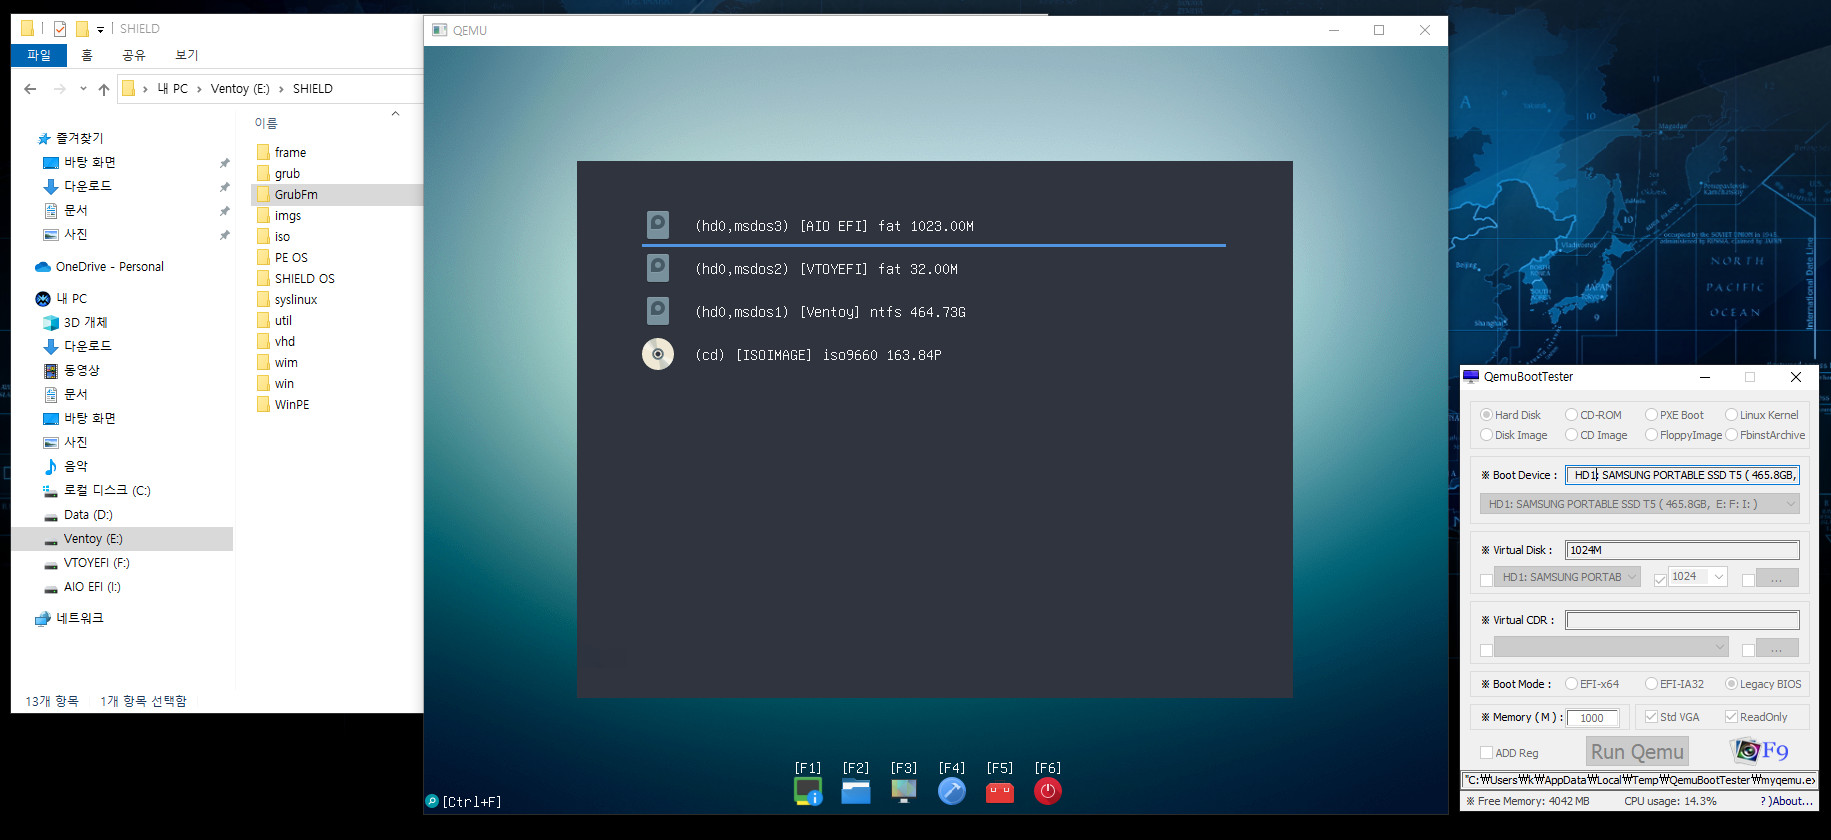1831x840 pixels.
Task: Click the Virtual CDR text field
Action: click(x=1682, y=620)
